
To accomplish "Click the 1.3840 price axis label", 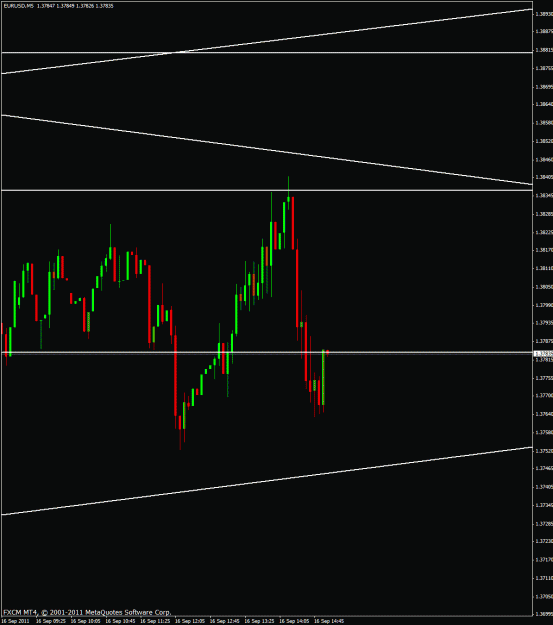I will pyautogui.click(x=544, y=177).
